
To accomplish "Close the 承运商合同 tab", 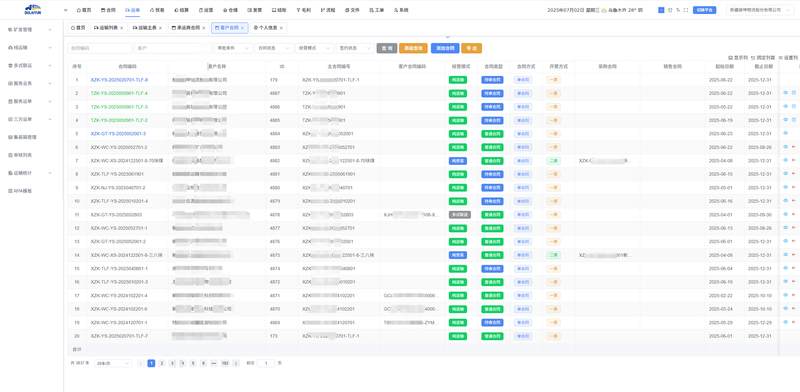I will pos(204,28).
